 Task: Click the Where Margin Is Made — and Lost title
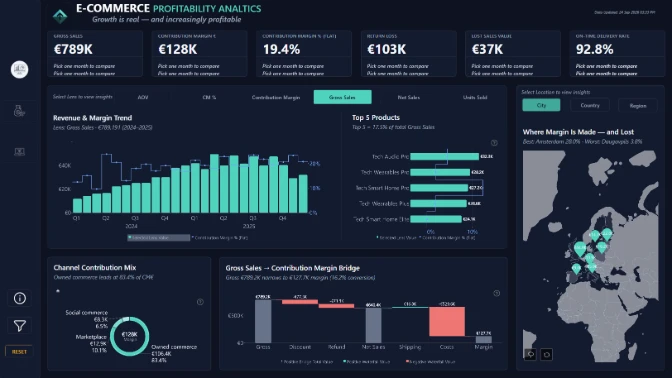click(578, 132)
